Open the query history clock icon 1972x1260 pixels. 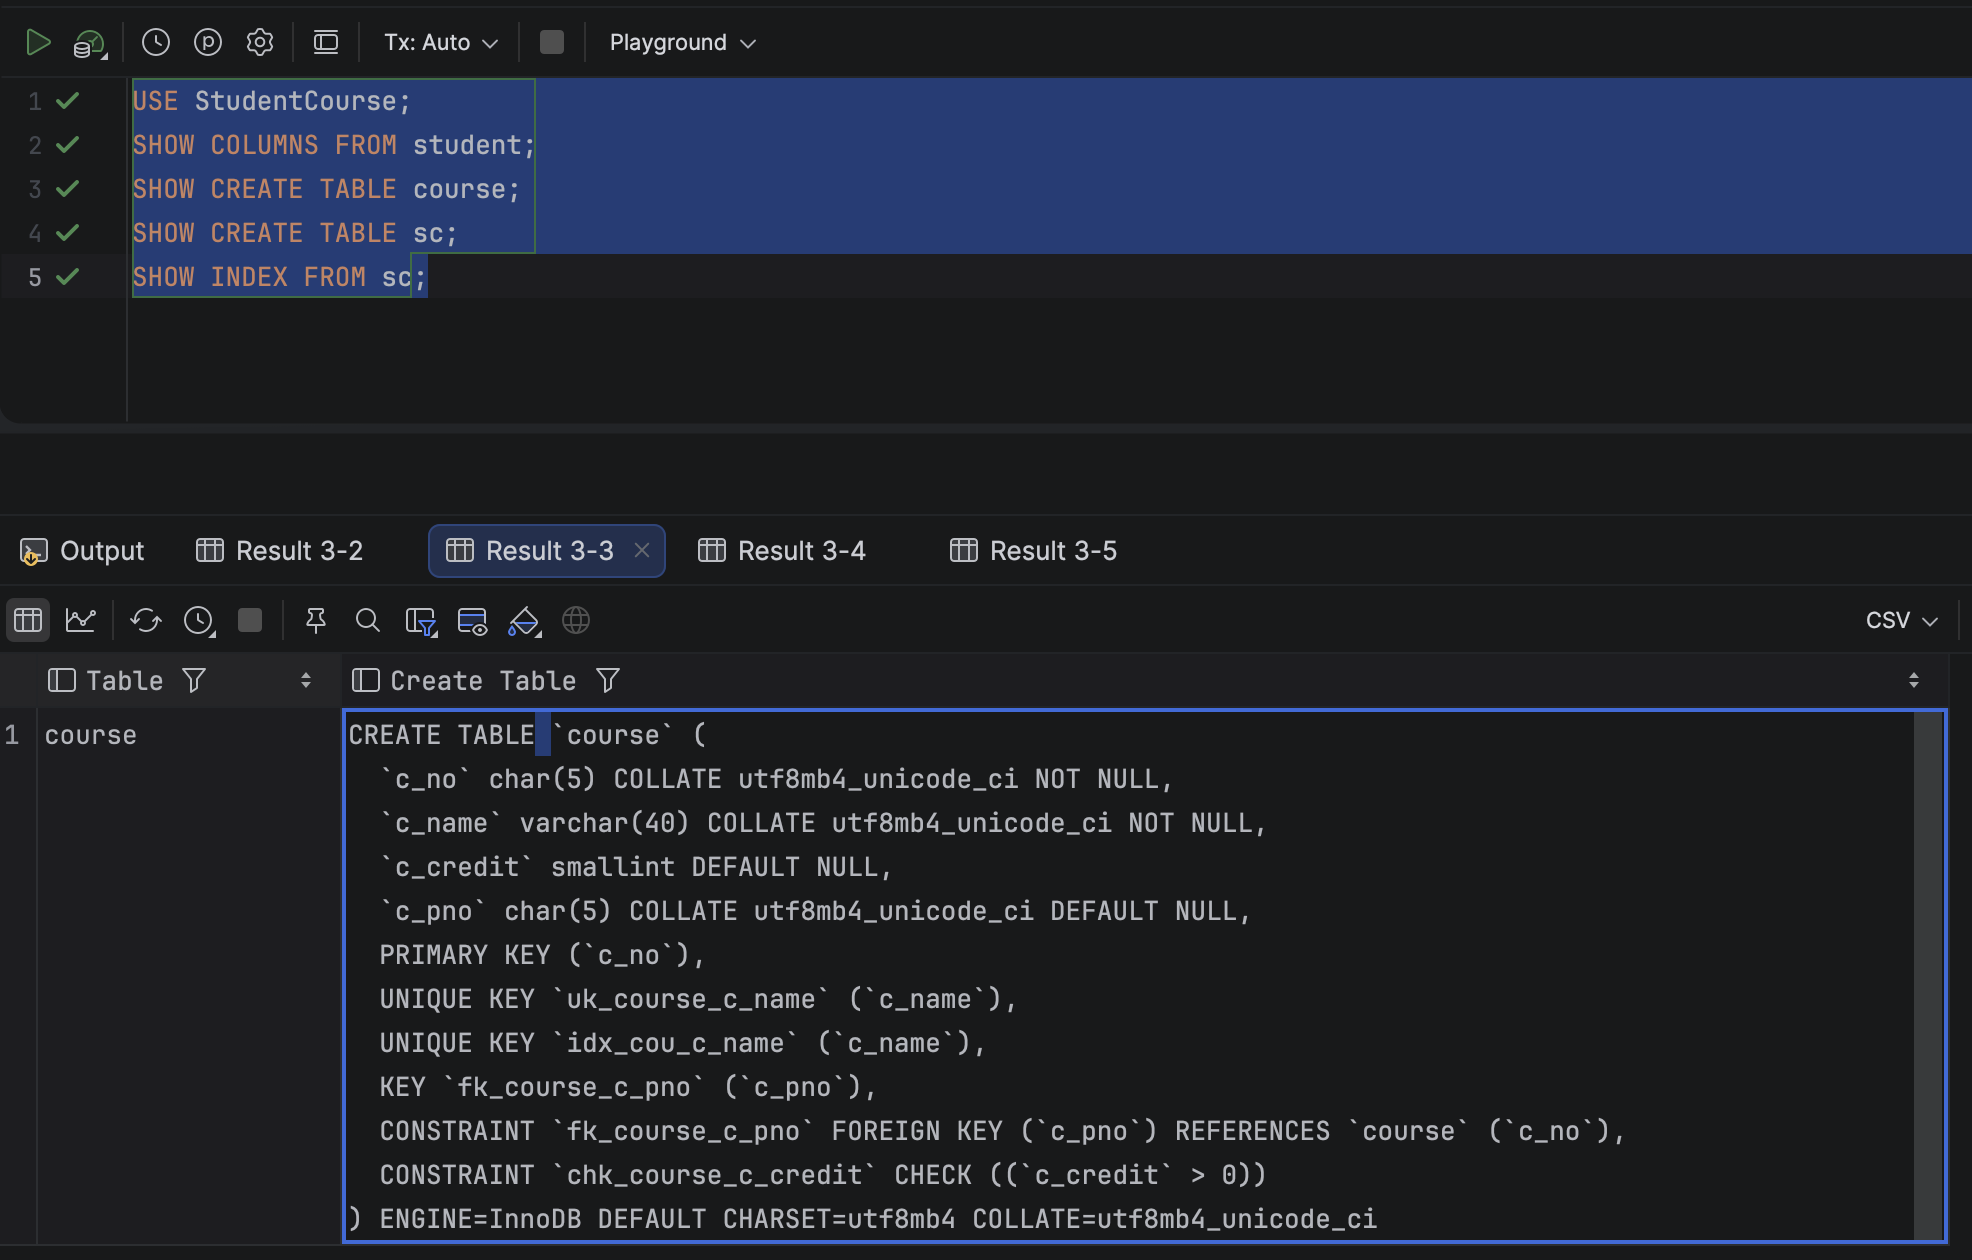coord(156,42)
